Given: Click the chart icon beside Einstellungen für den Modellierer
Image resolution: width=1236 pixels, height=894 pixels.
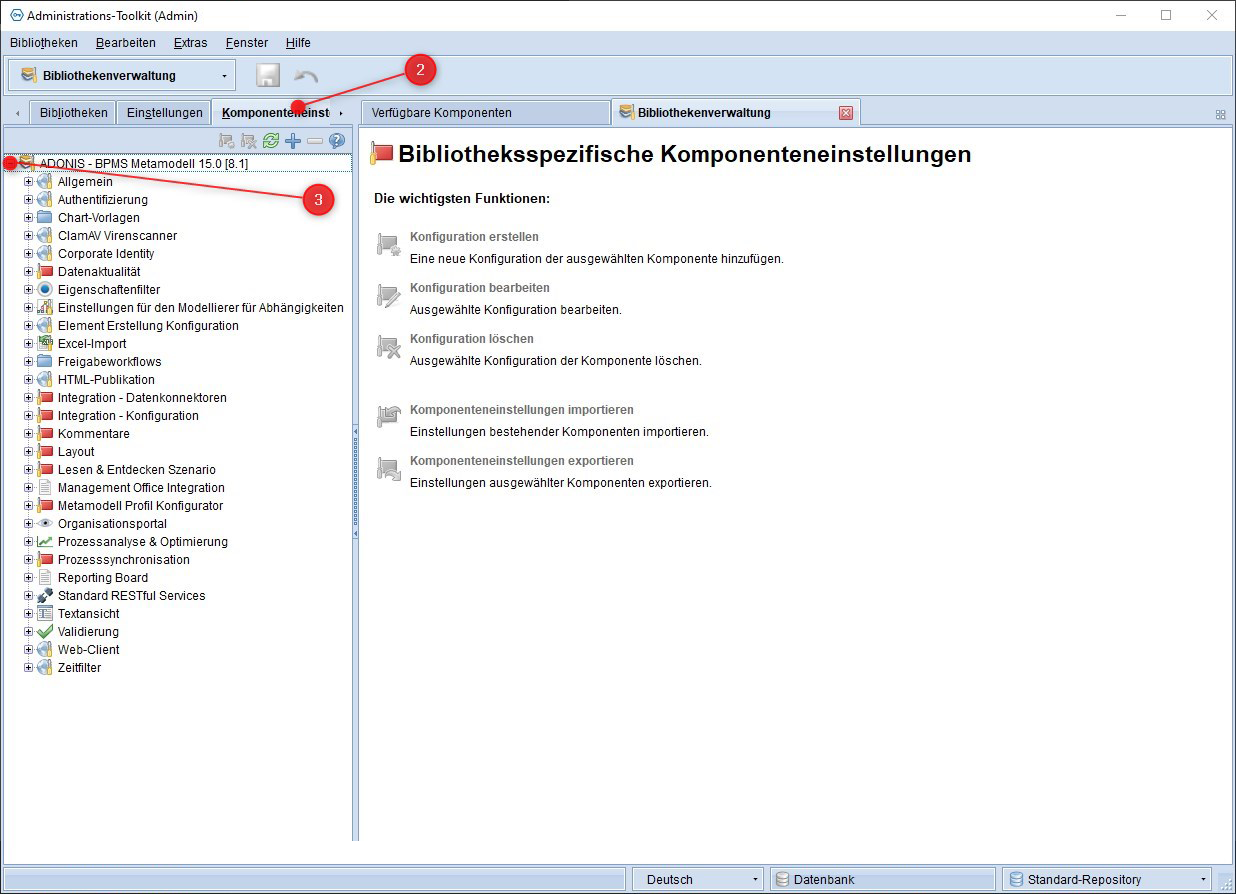Looking at the screenshot, I should coord(45,308).
